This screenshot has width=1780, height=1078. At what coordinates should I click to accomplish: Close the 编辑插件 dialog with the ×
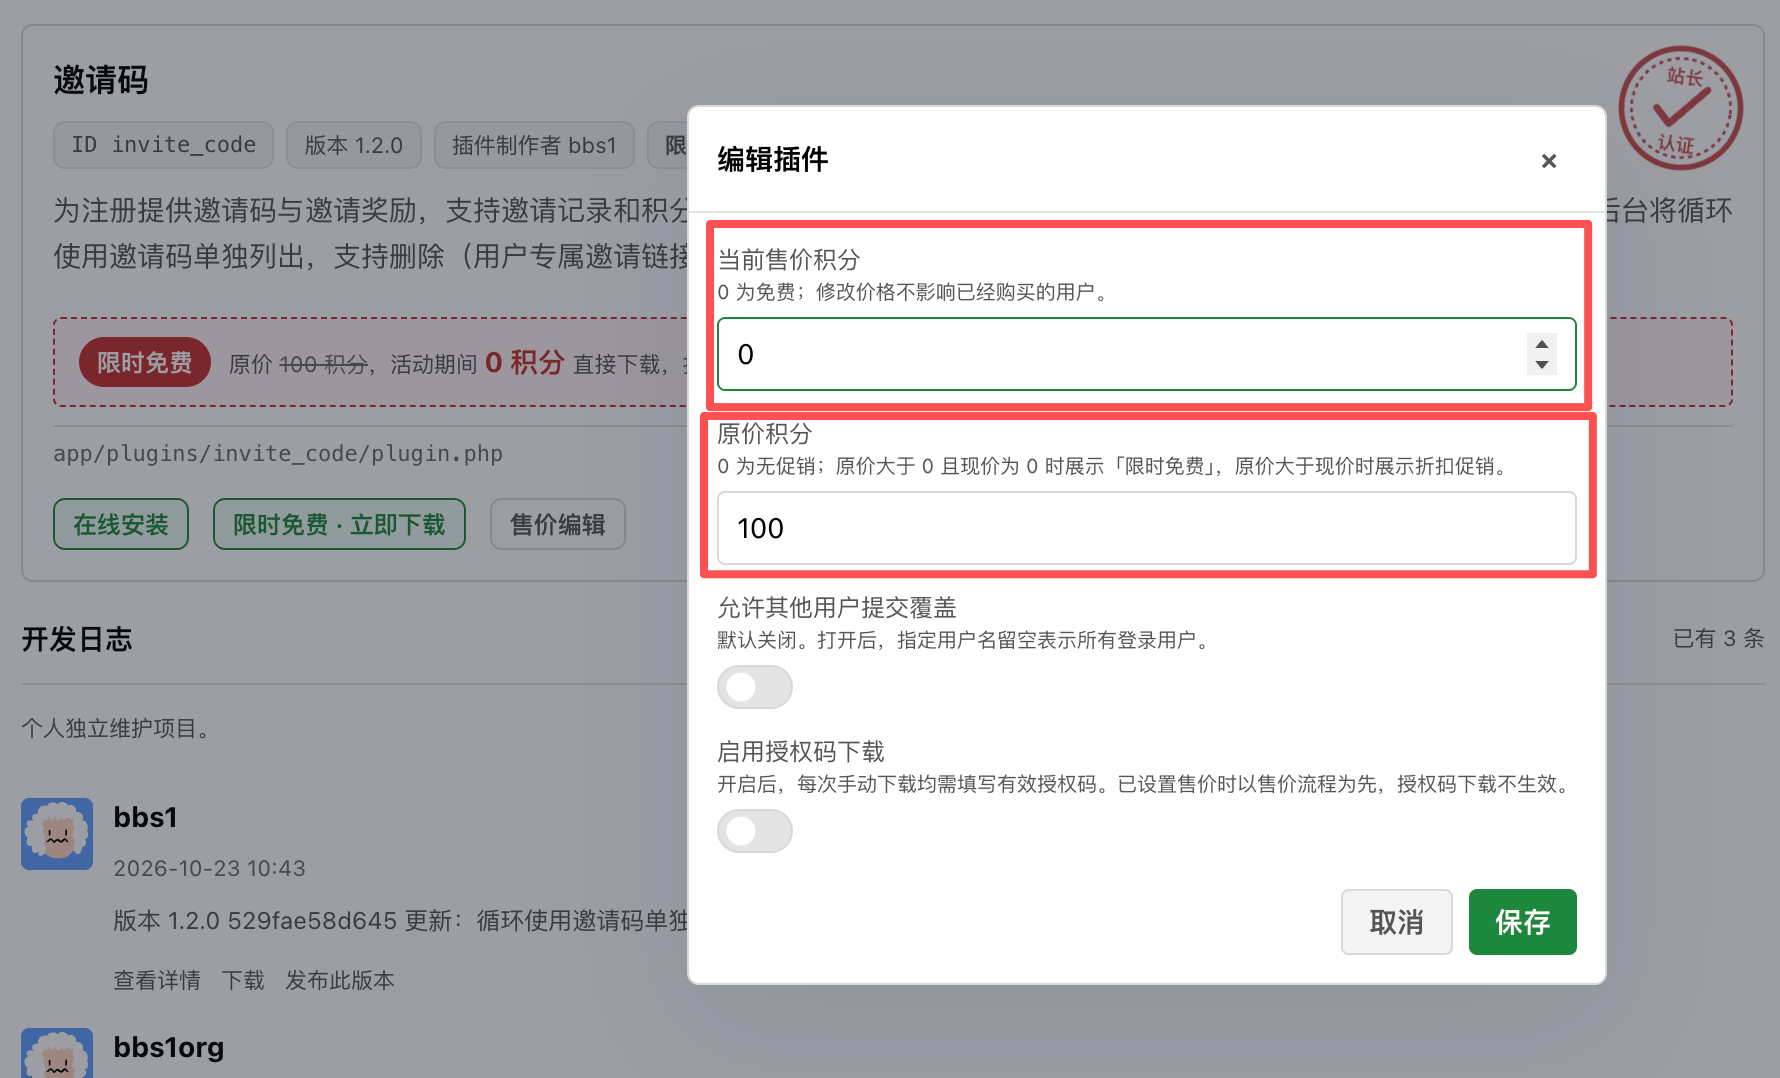(1548, 161)
